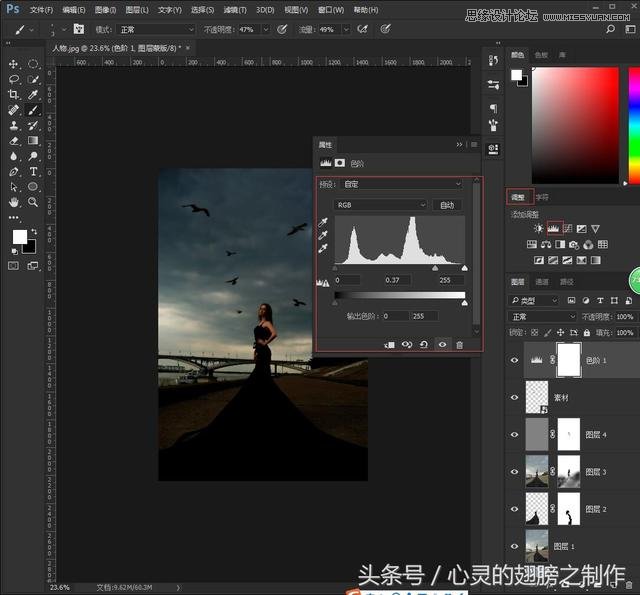Viewport: 640px width, 595px height.
Task: Choose the Zoom tool in toolbar
Action: [x=33, y=202]
